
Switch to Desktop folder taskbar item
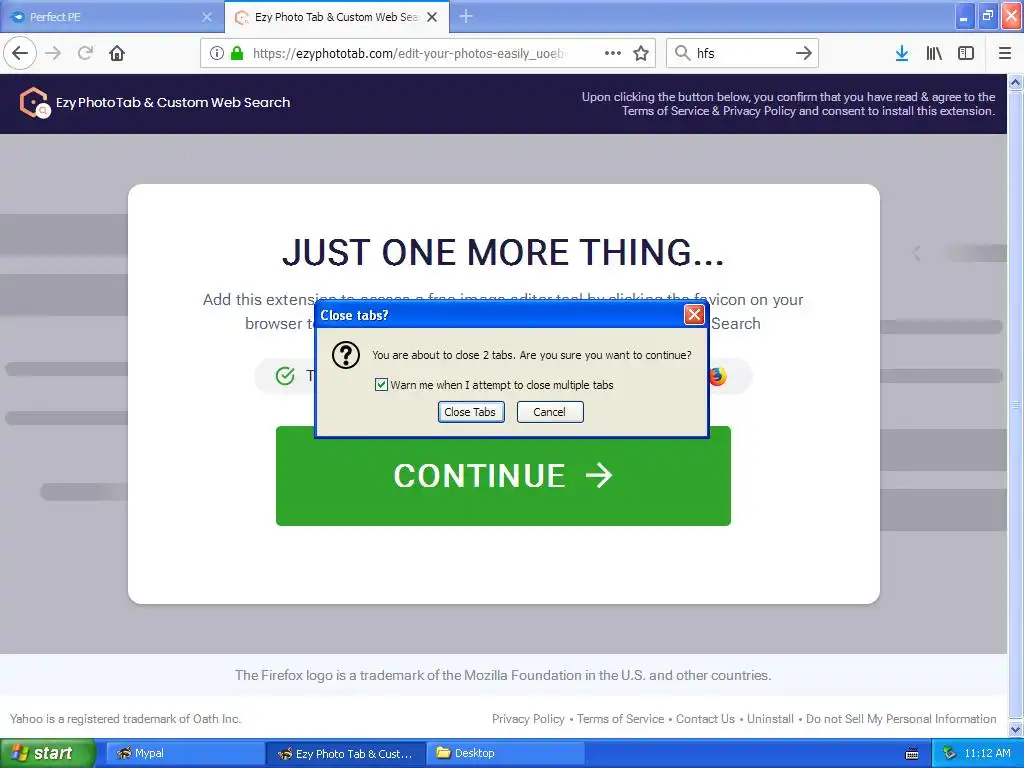(505, 753)
